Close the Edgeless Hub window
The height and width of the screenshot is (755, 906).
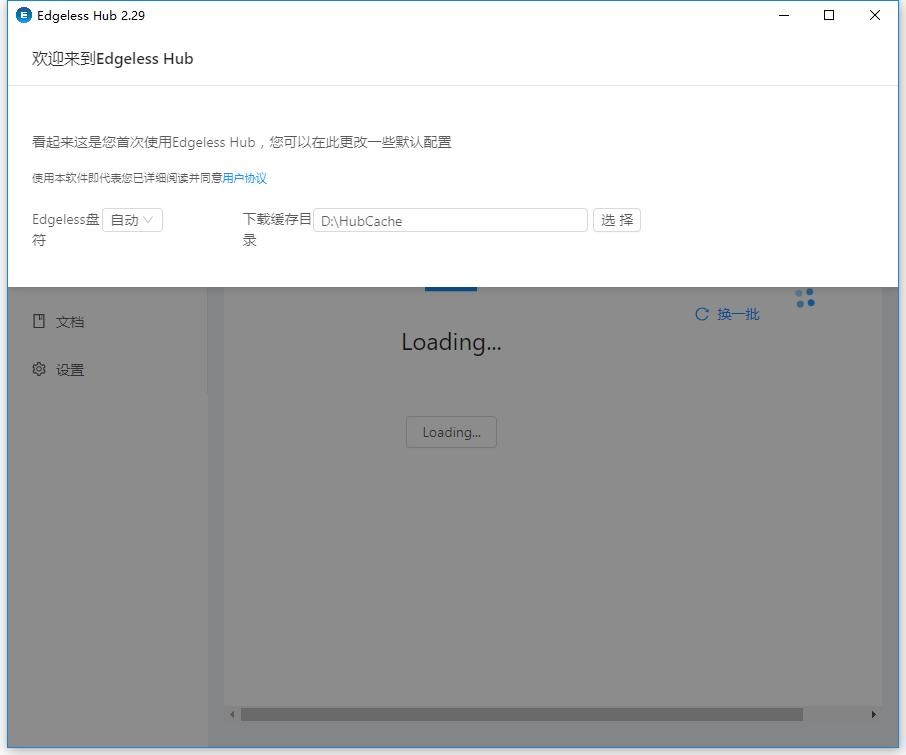pyautogui.click(x=875, y=15)
